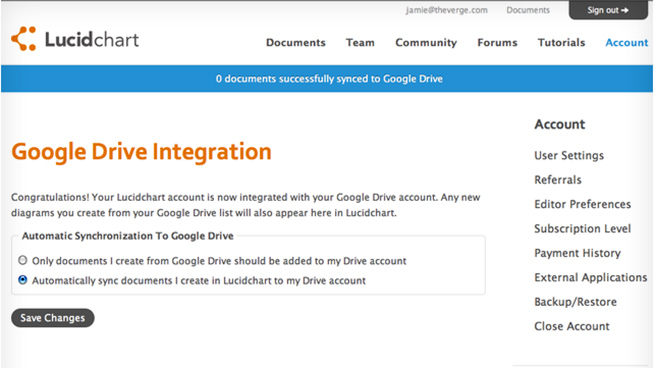Click Close Account in sidebar
The image size is (655, 368).
(x=571, y=326)
